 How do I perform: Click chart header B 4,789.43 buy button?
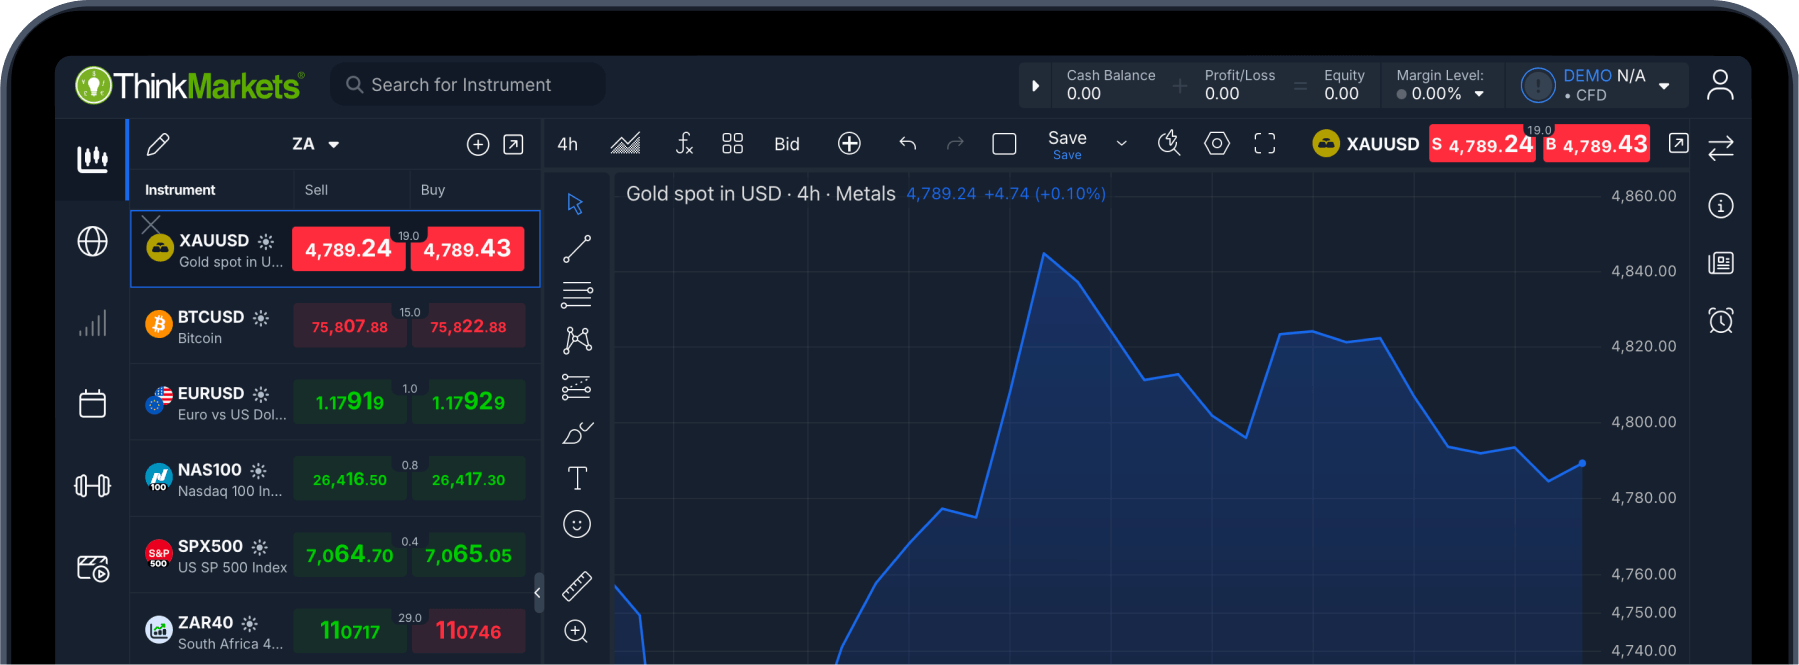coord(1596,144)
